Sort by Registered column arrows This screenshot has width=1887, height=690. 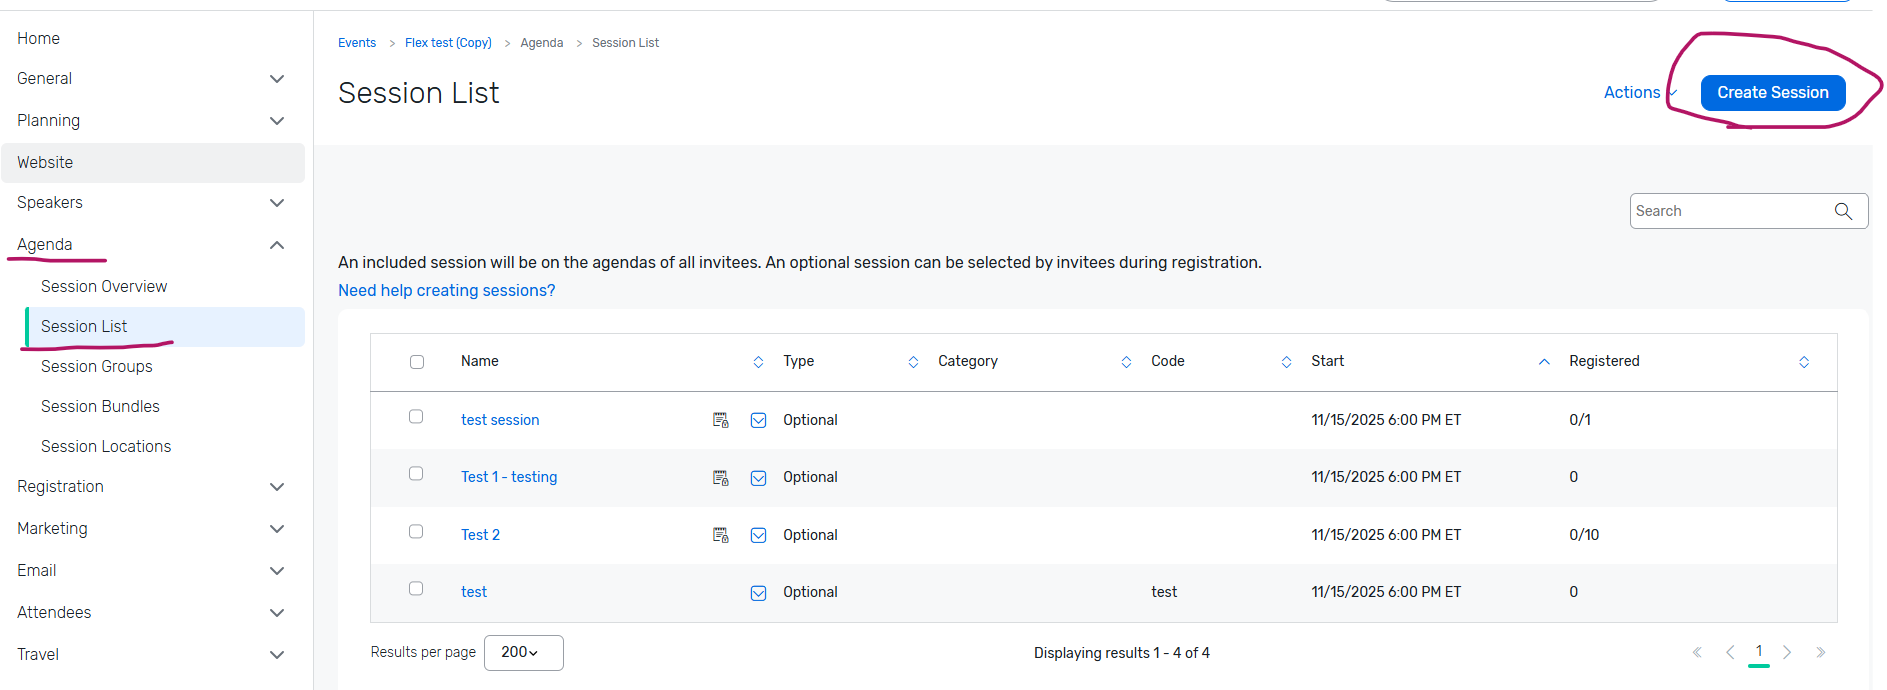1804,362
